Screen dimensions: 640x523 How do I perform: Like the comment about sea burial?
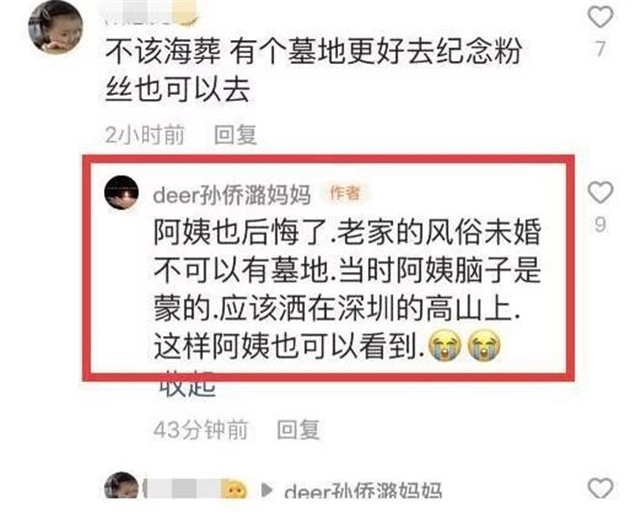tap(600, 17)
